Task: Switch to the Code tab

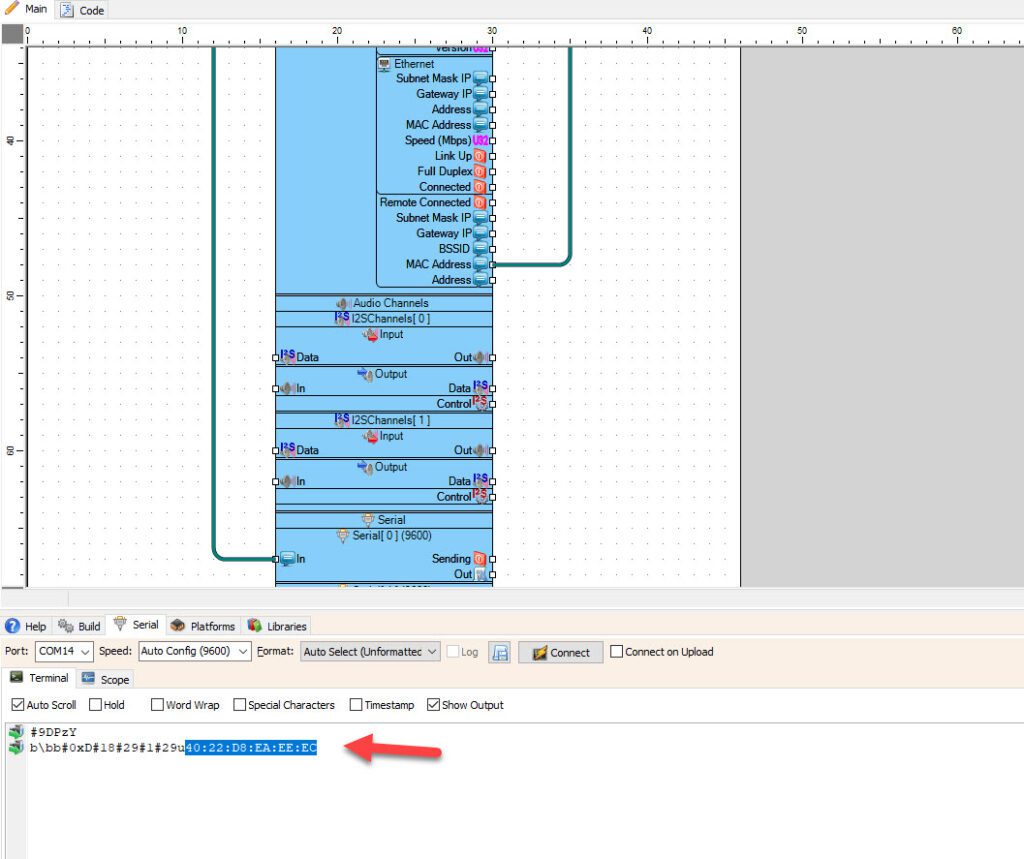Action: 83,10
